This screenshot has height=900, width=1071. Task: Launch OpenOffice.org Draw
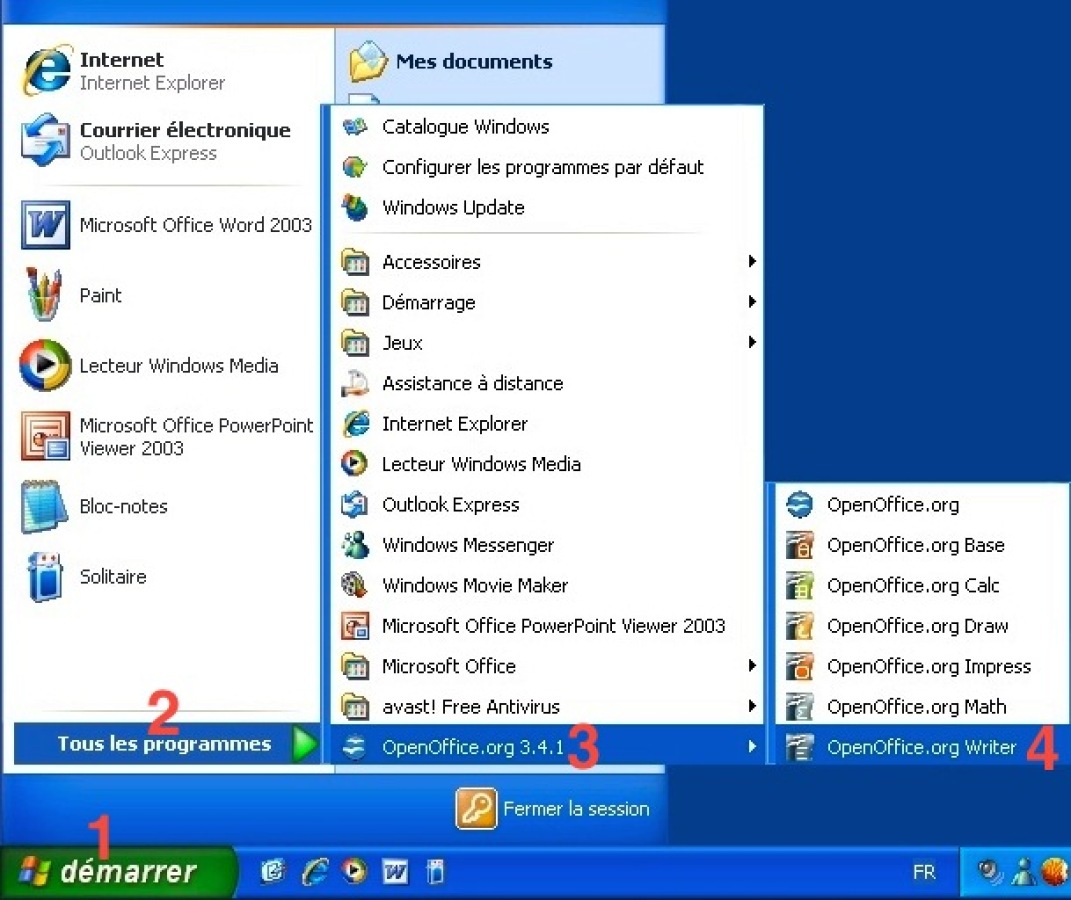tap(922, 625)
